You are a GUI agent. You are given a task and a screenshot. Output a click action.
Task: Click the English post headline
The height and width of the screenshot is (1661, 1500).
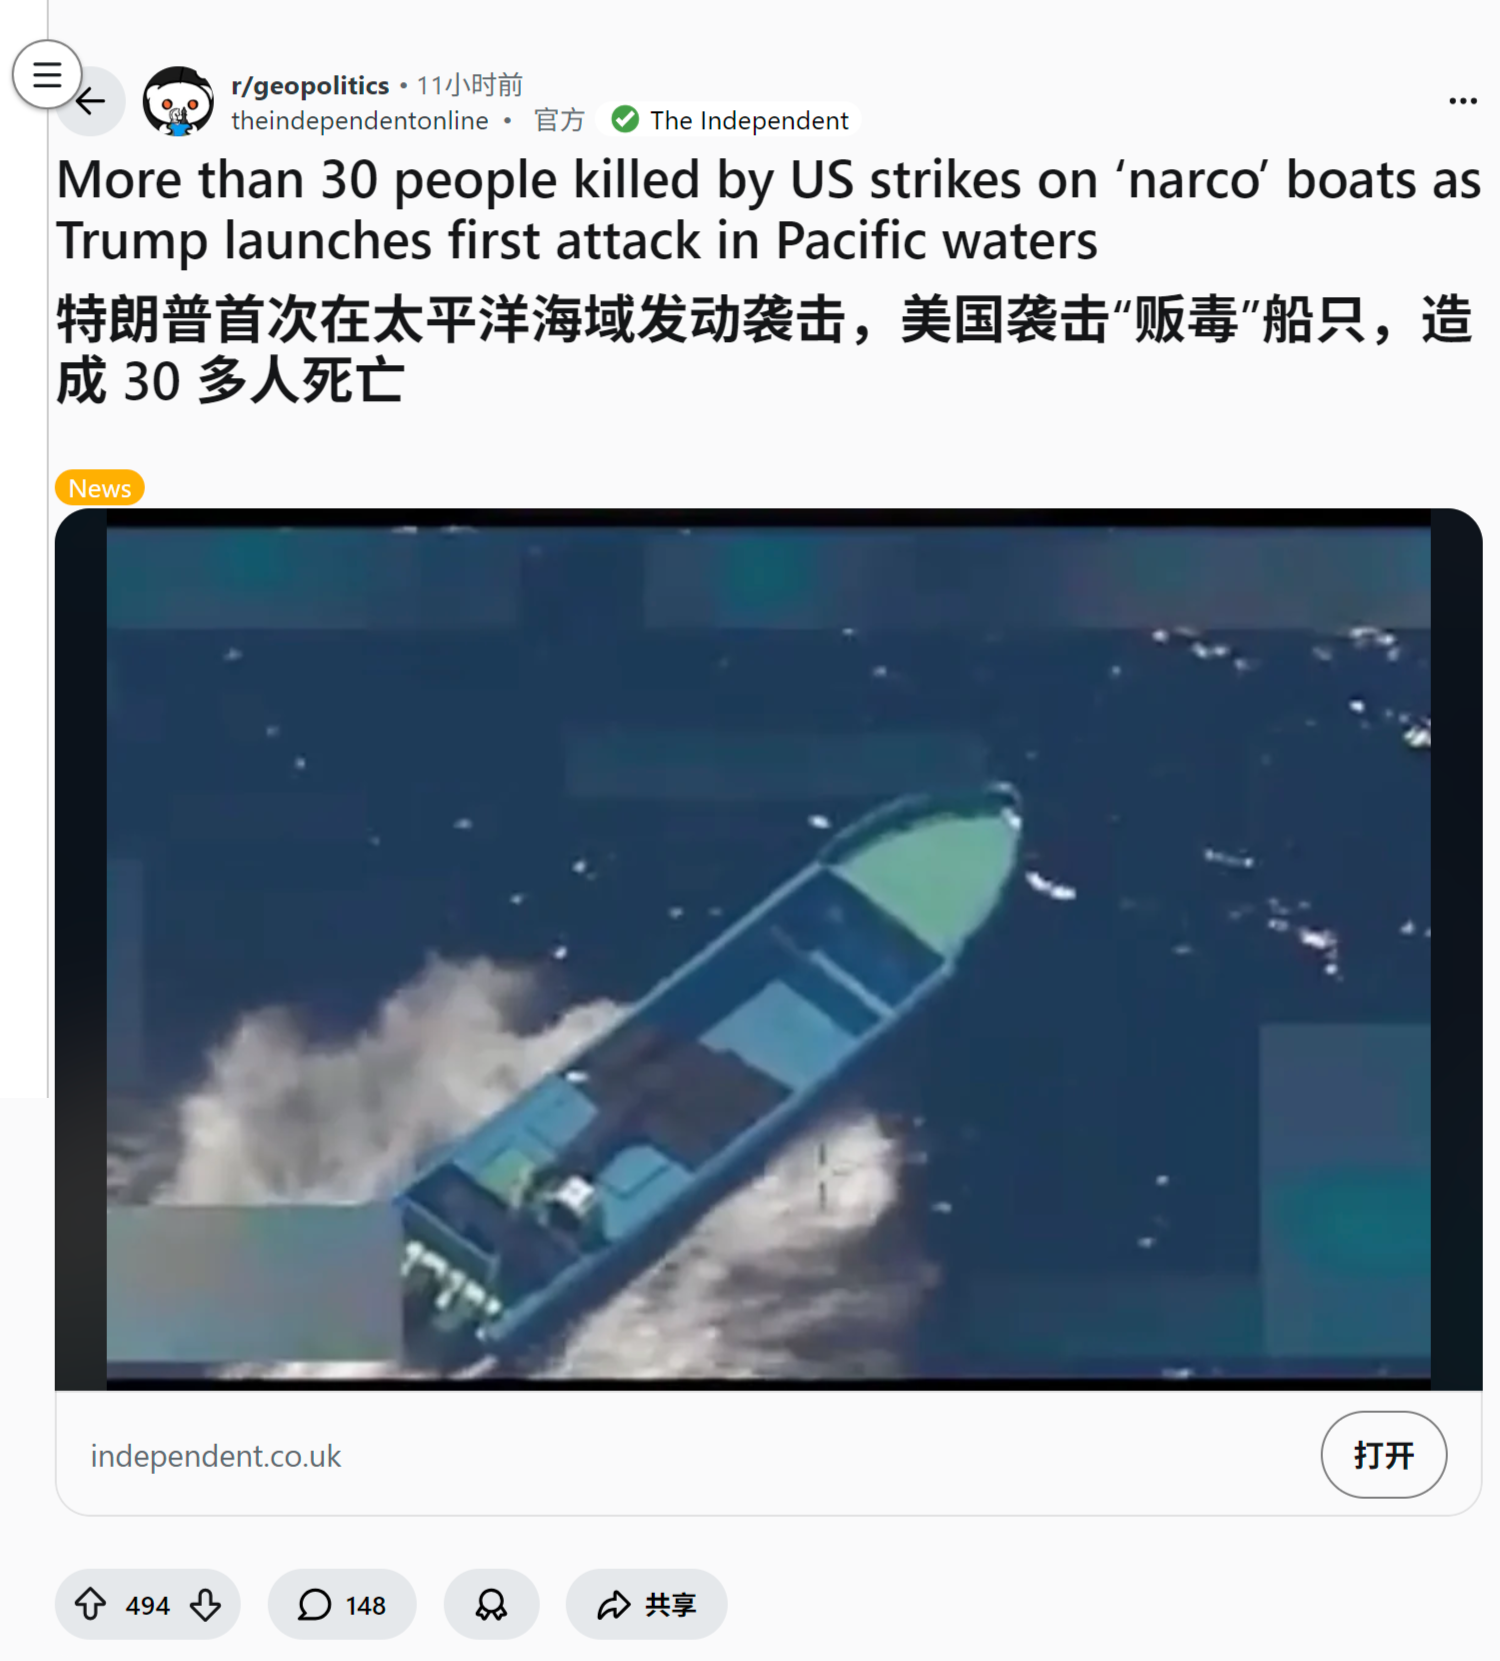768,210
